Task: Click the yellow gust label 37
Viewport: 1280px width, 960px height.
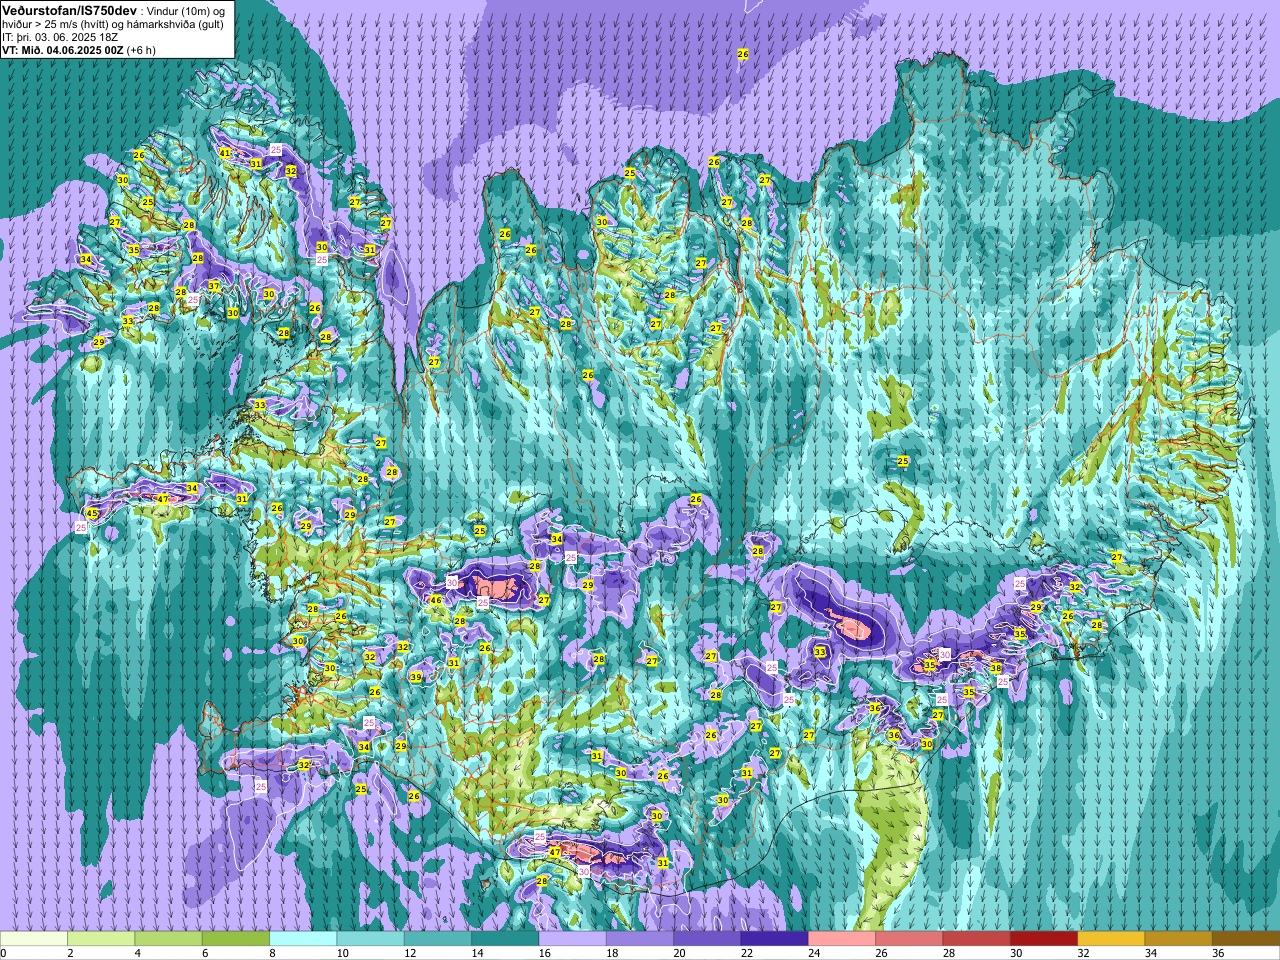Action: click(x=214, y=286)
